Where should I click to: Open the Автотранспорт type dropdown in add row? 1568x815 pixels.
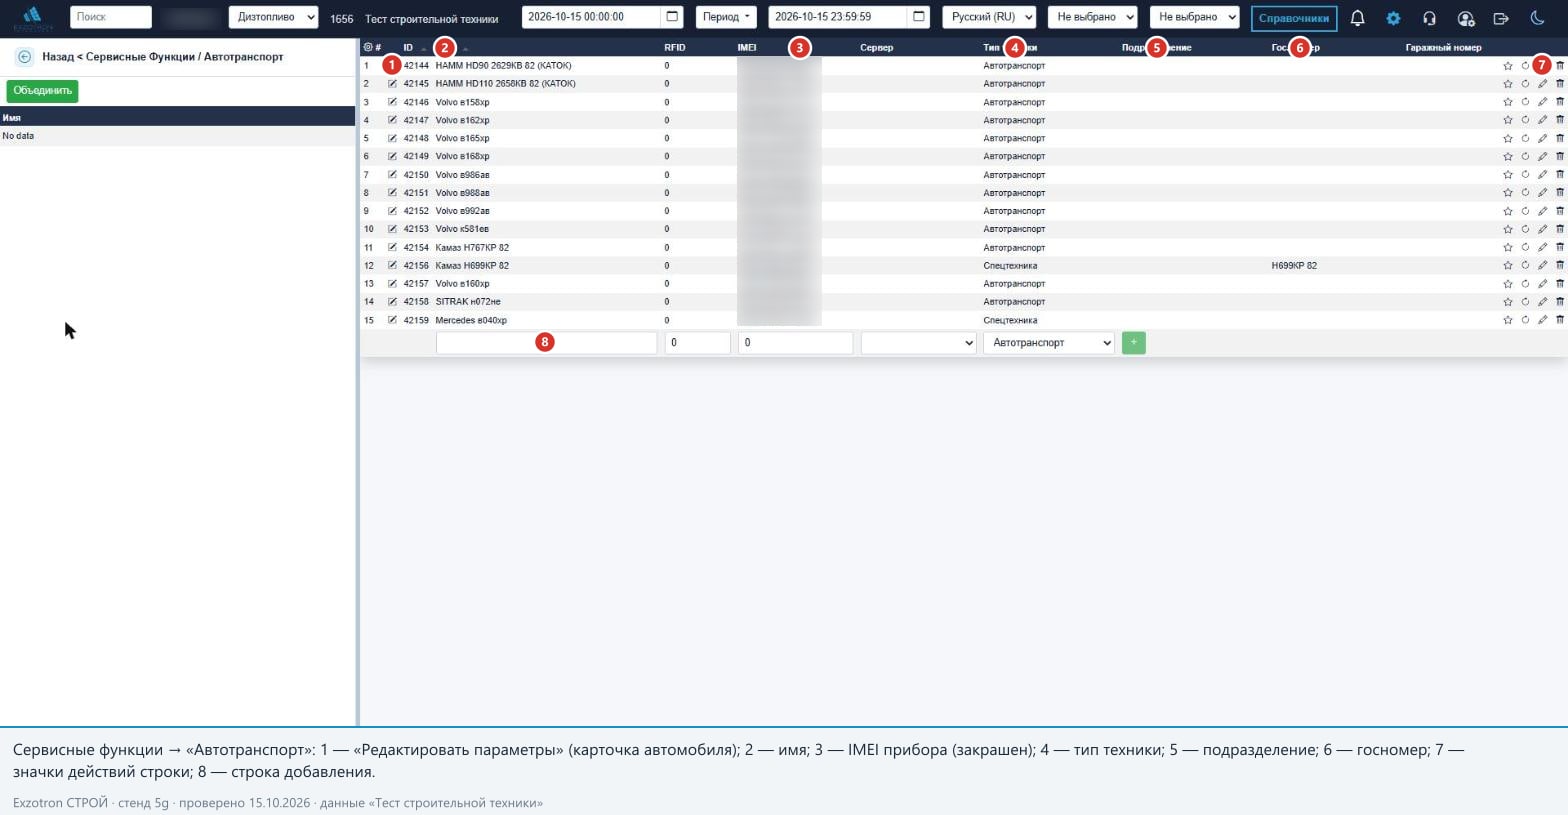pos(1048,343)
